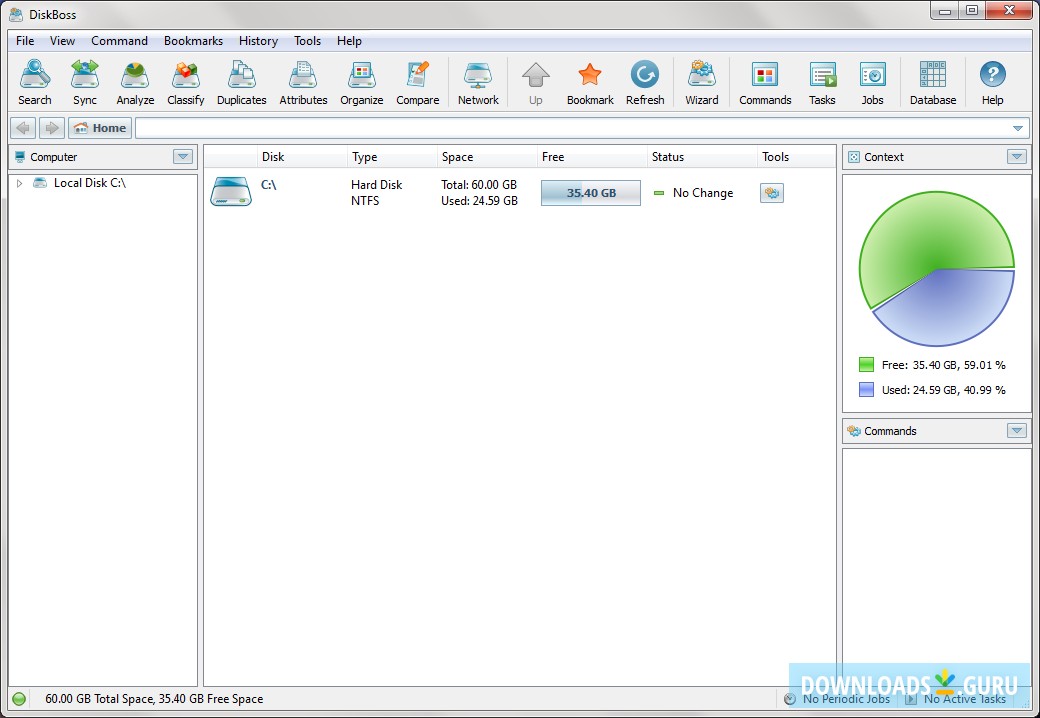This screenshot has width=1040, height=718.
Task: Open the Attributes tool
Action: click(x=303, y=82)
